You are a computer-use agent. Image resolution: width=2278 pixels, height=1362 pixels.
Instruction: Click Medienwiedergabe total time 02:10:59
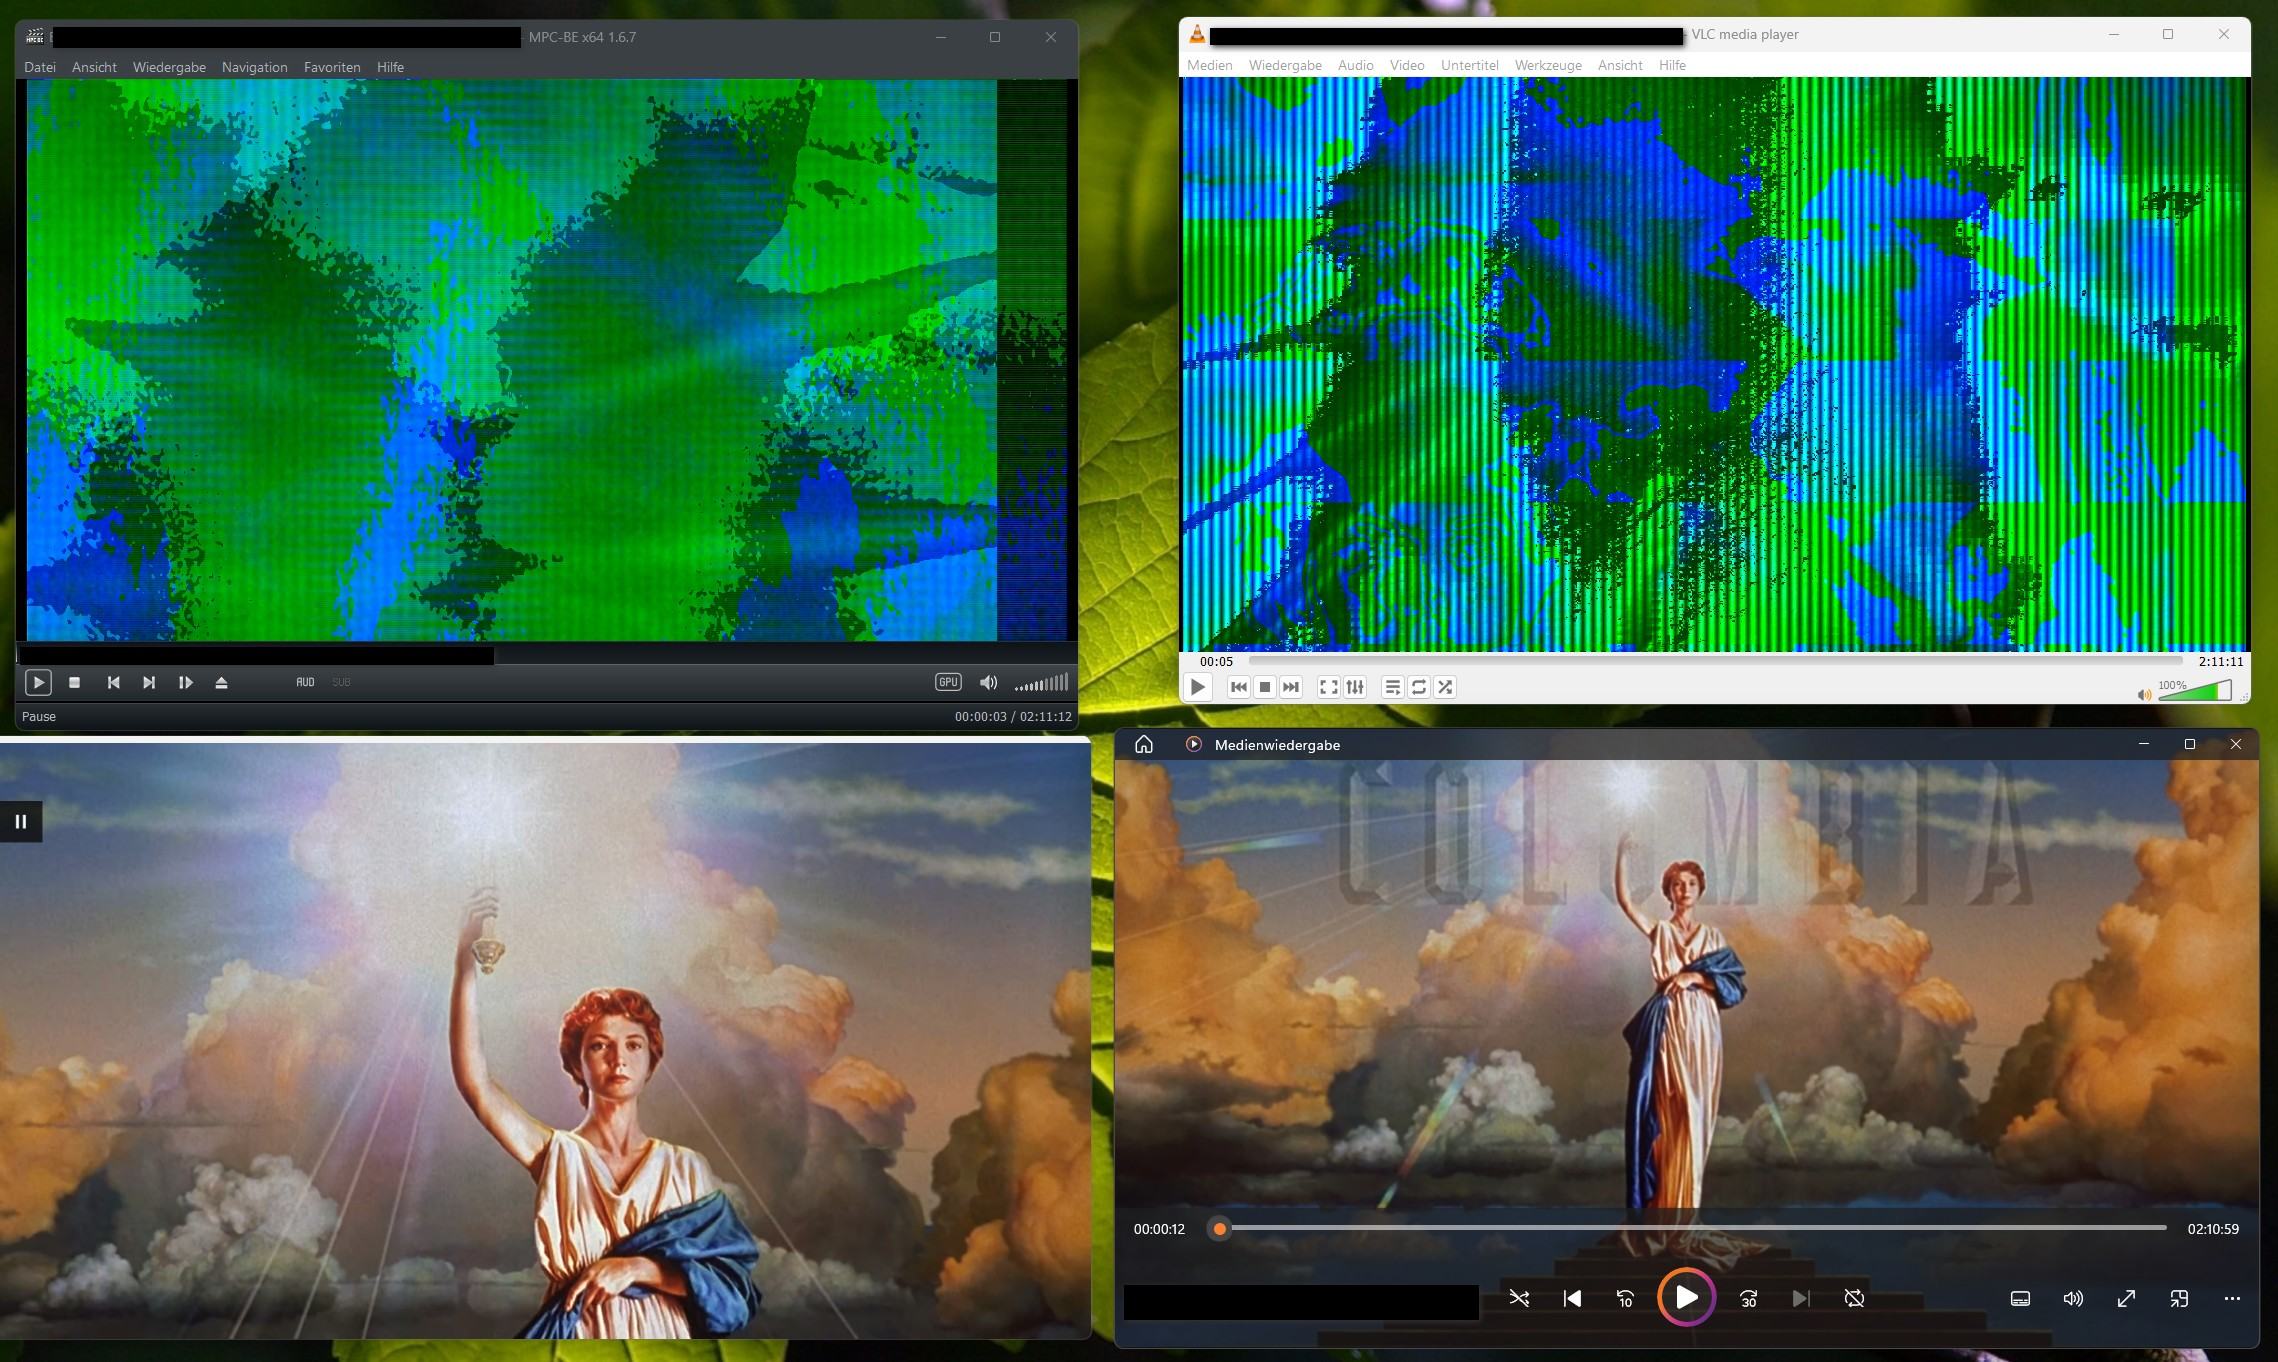[2213, 1229]
